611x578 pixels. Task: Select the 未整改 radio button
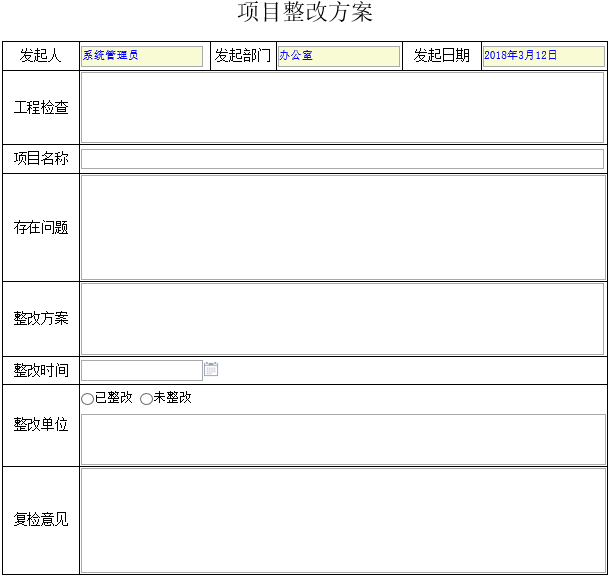(x=146, y=399)
